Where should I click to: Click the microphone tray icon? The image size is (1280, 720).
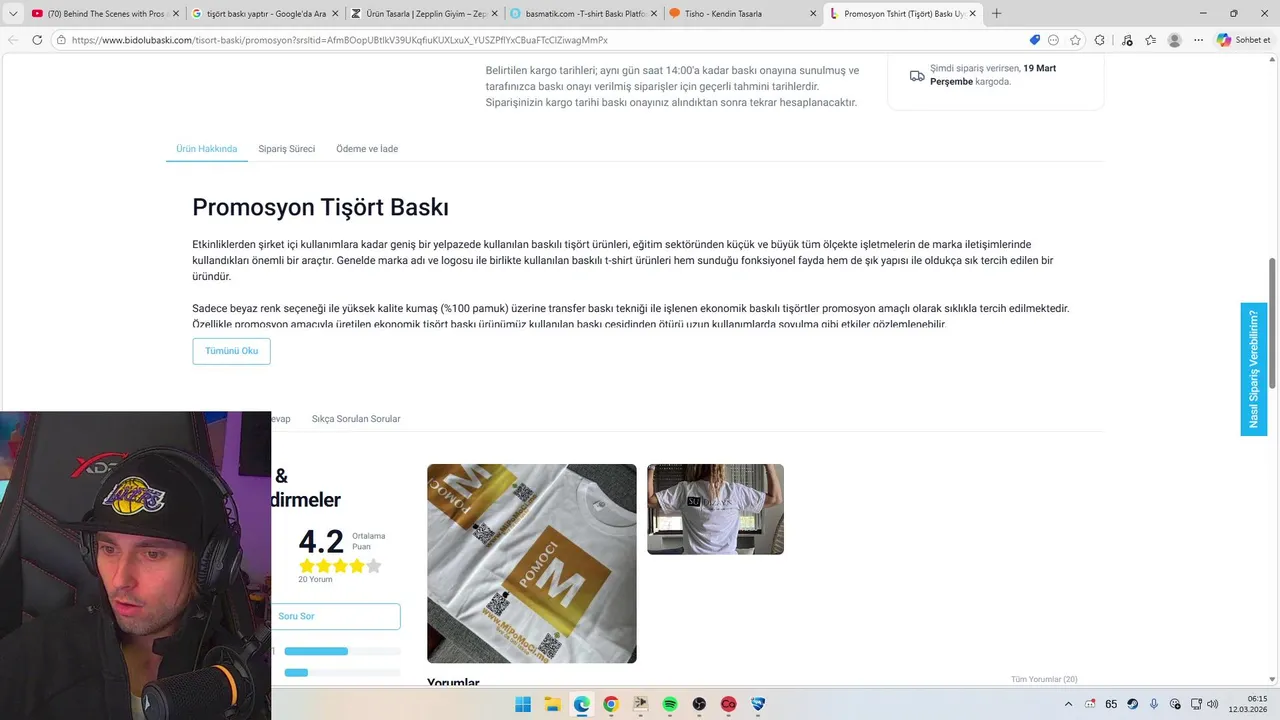pos(1154,704)
